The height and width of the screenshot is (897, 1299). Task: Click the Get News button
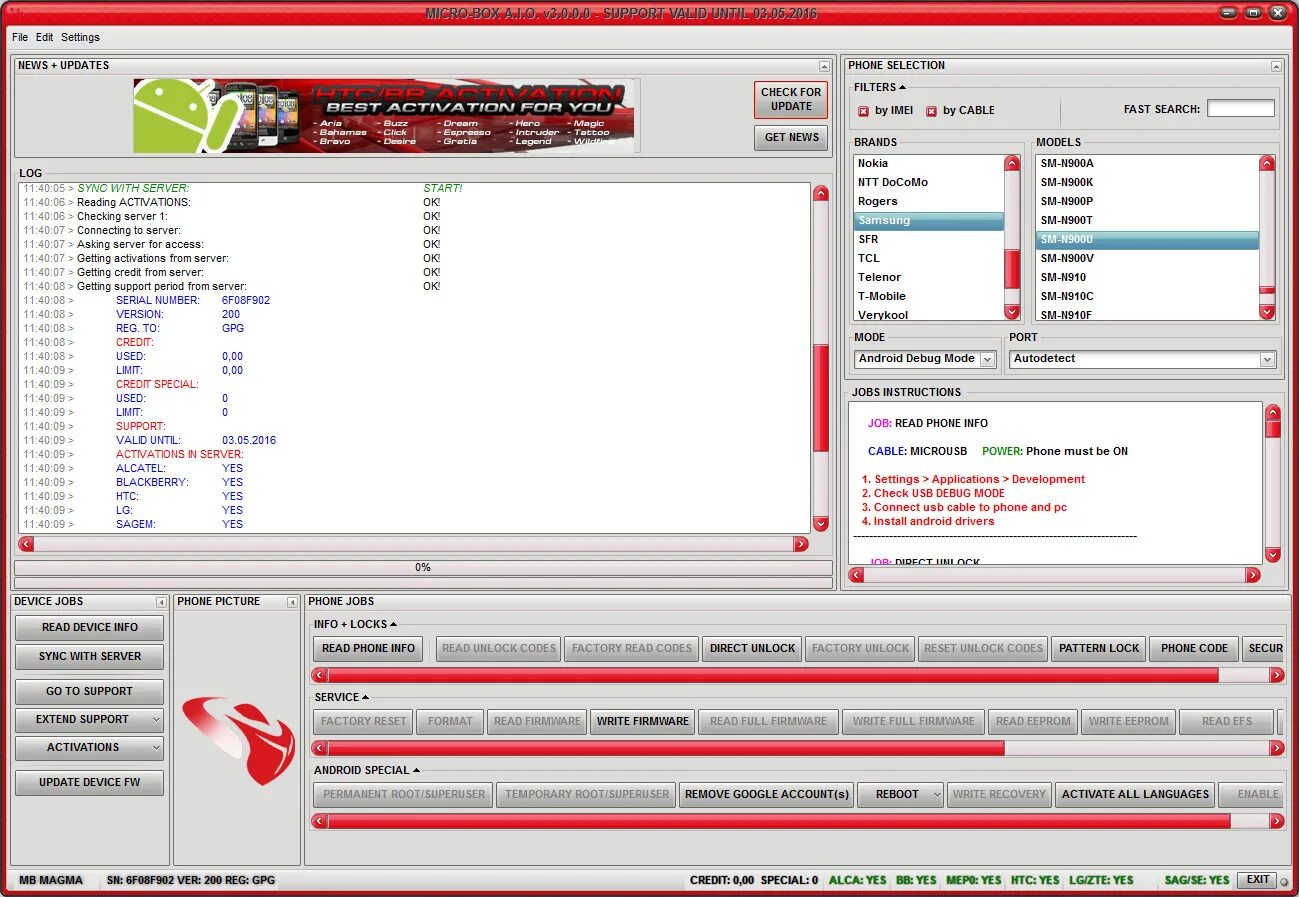coord(791,138)
